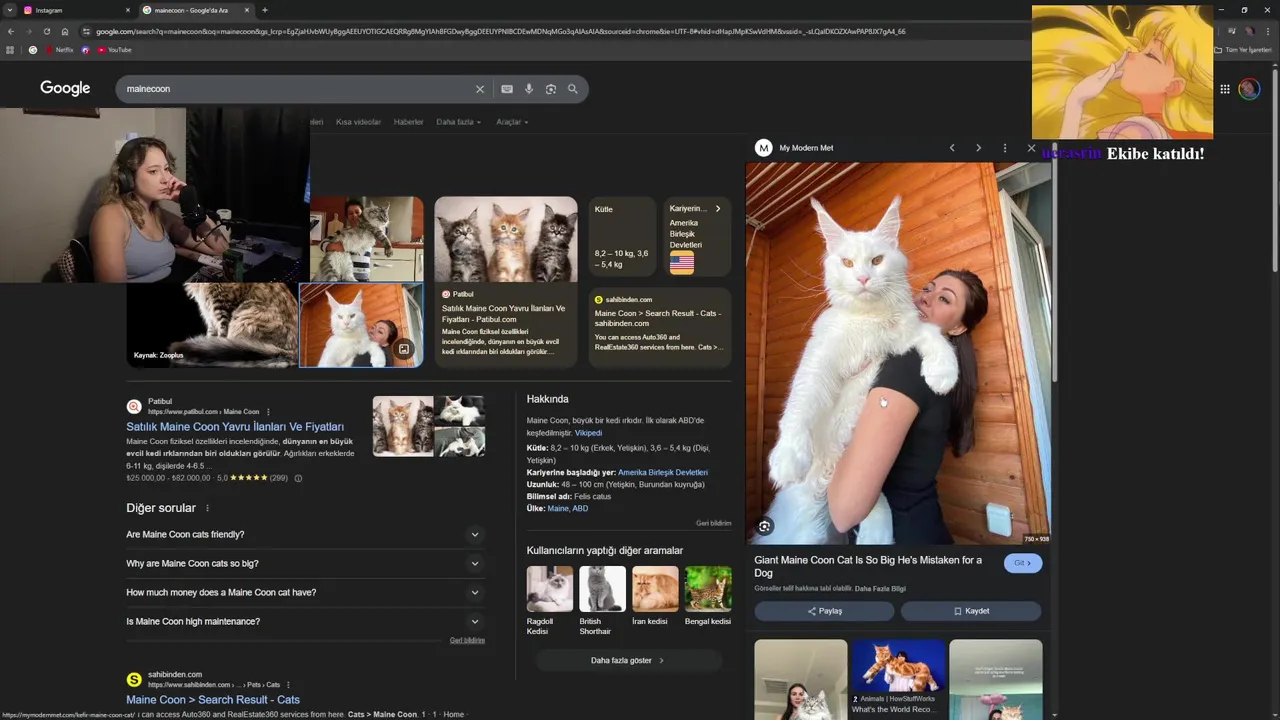Open the site info icon in the address bar

click(87, 31)
